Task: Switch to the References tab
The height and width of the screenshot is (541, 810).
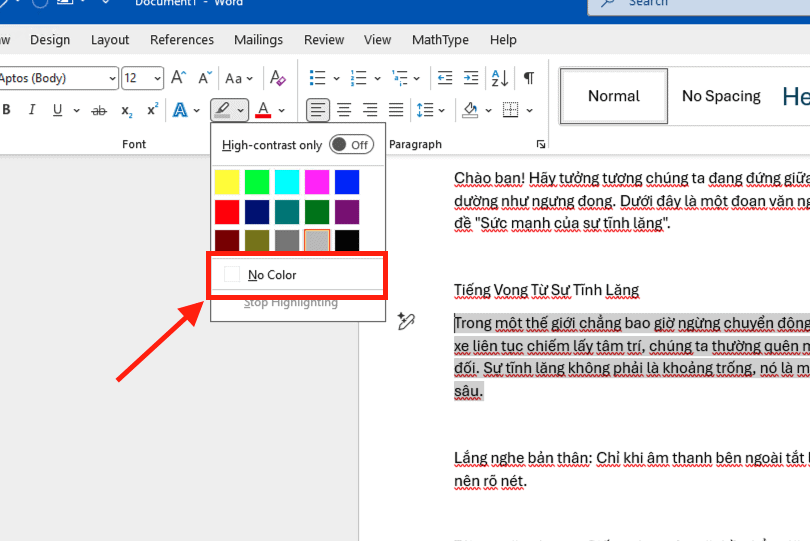Action: 182,40
